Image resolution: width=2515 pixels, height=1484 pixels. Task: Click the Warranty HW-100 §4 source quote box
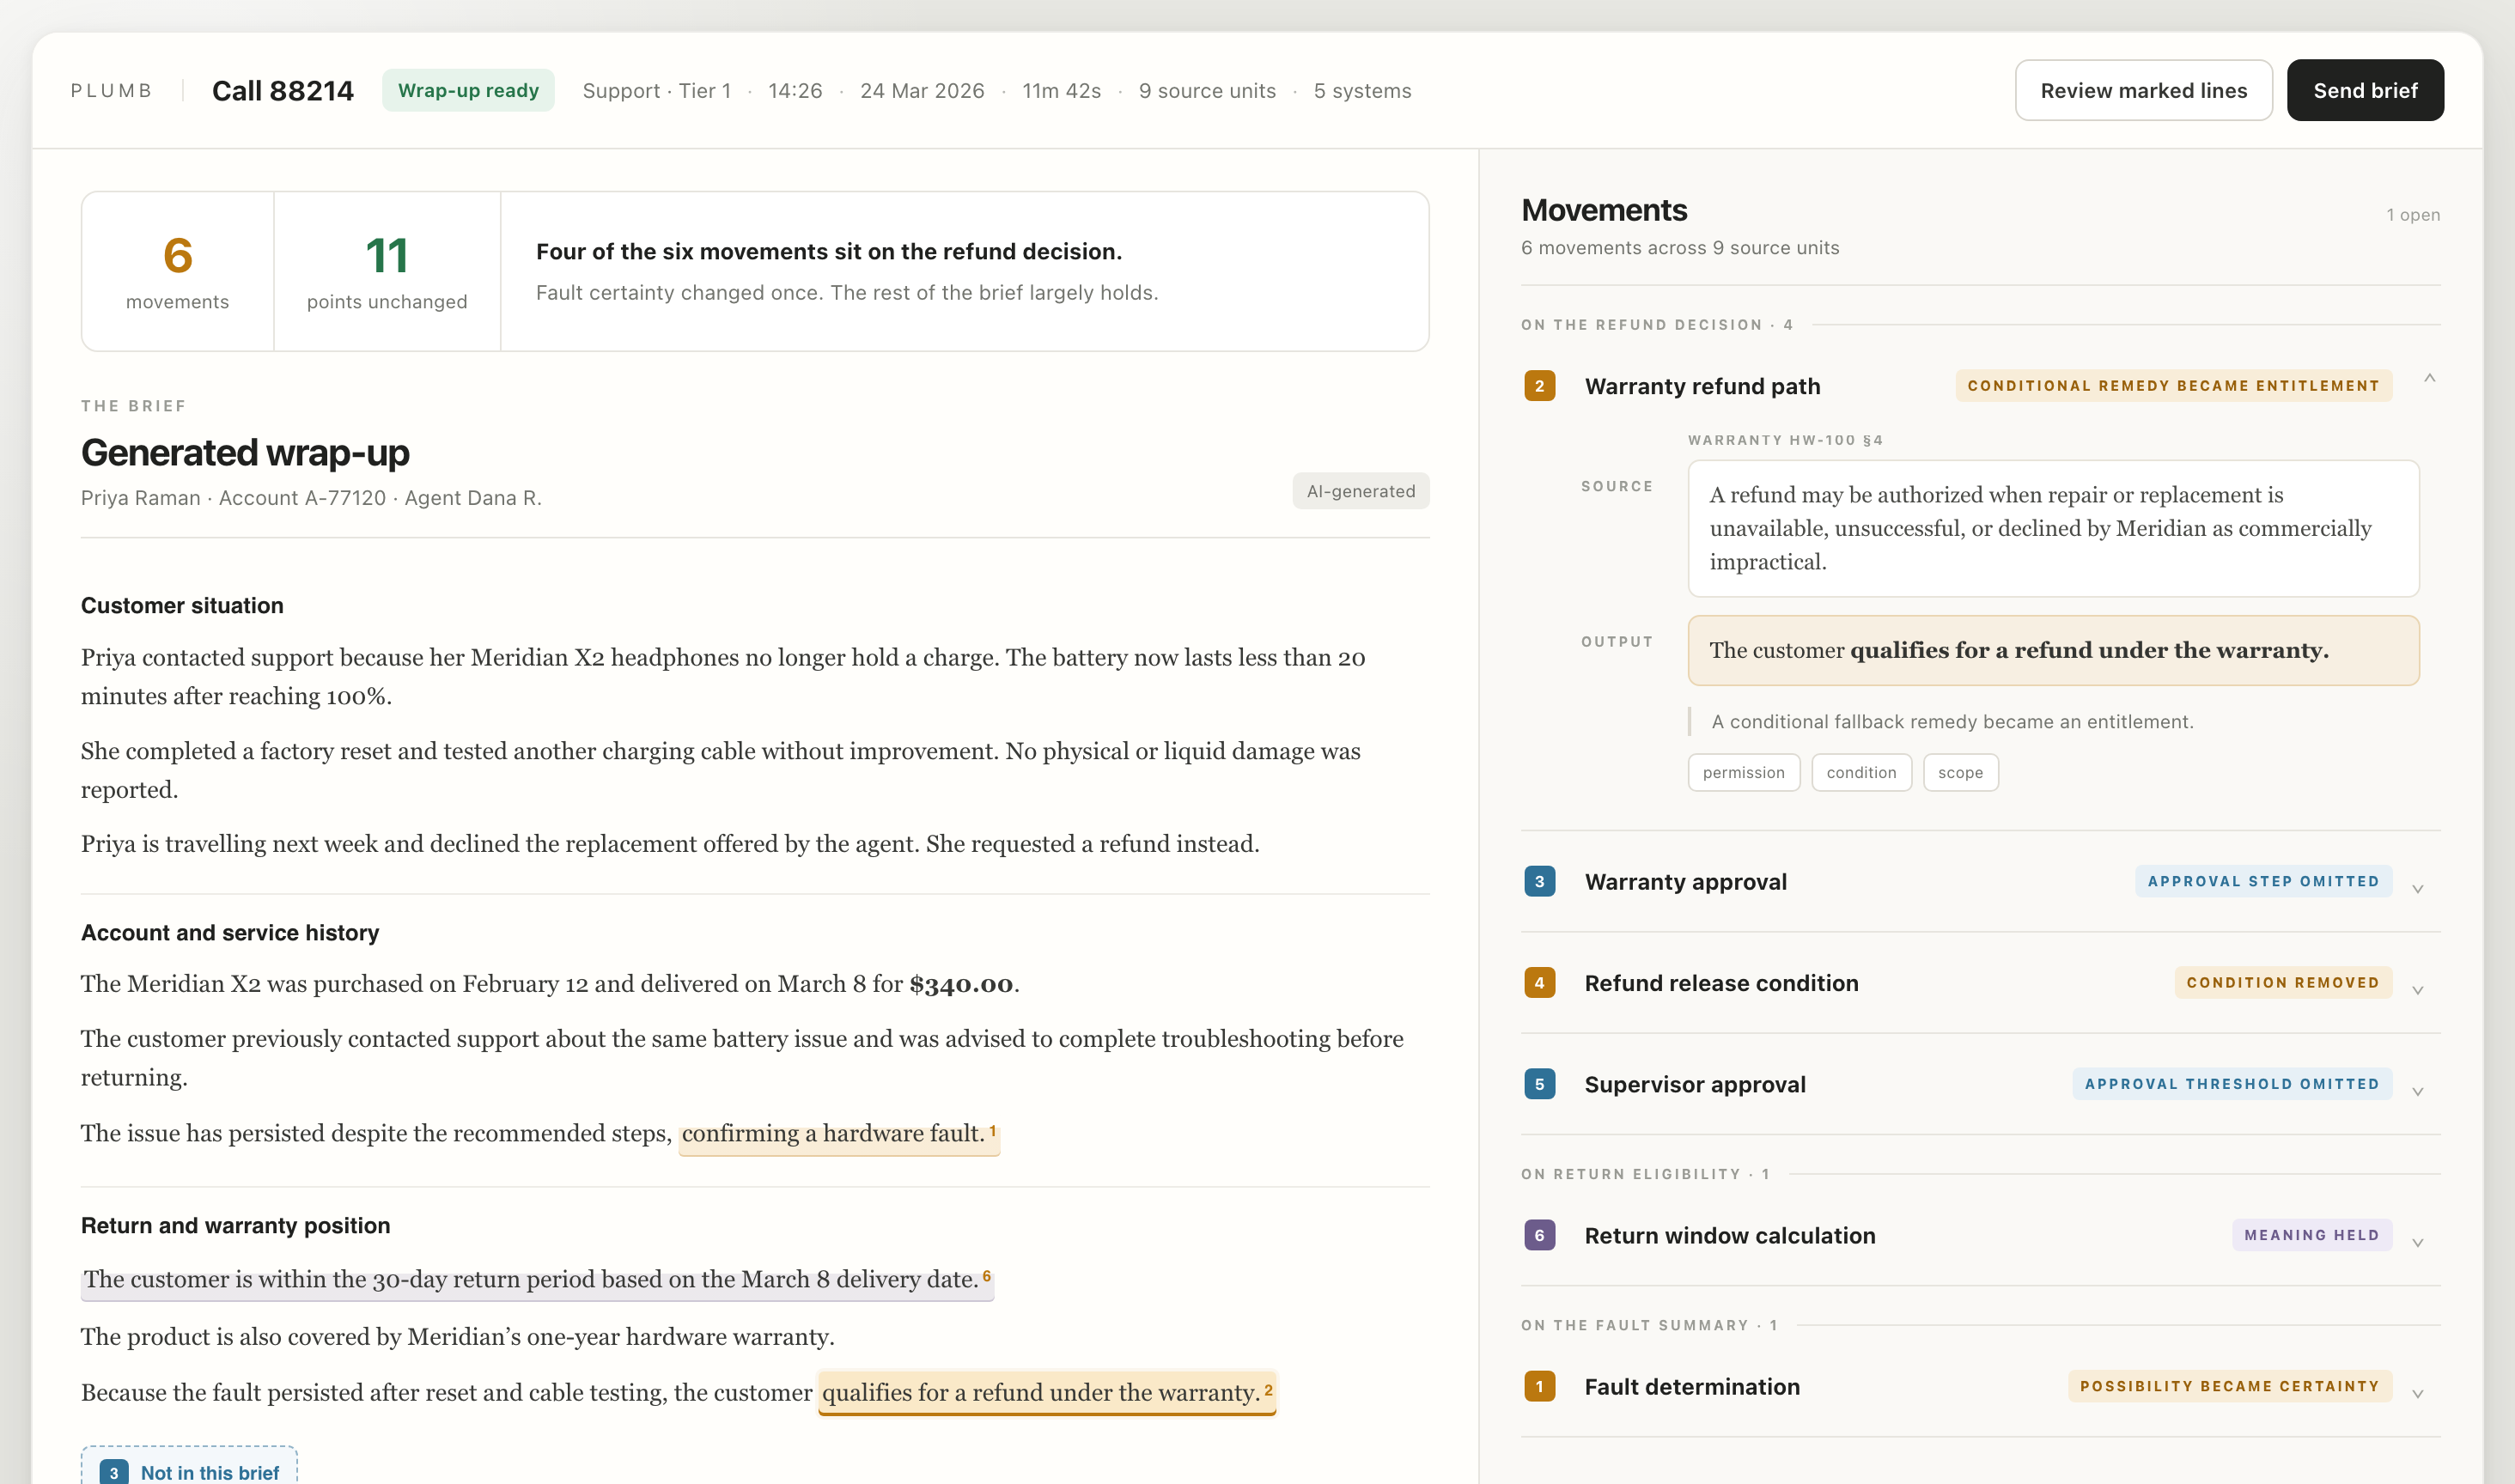click(x=2053, y=528)
